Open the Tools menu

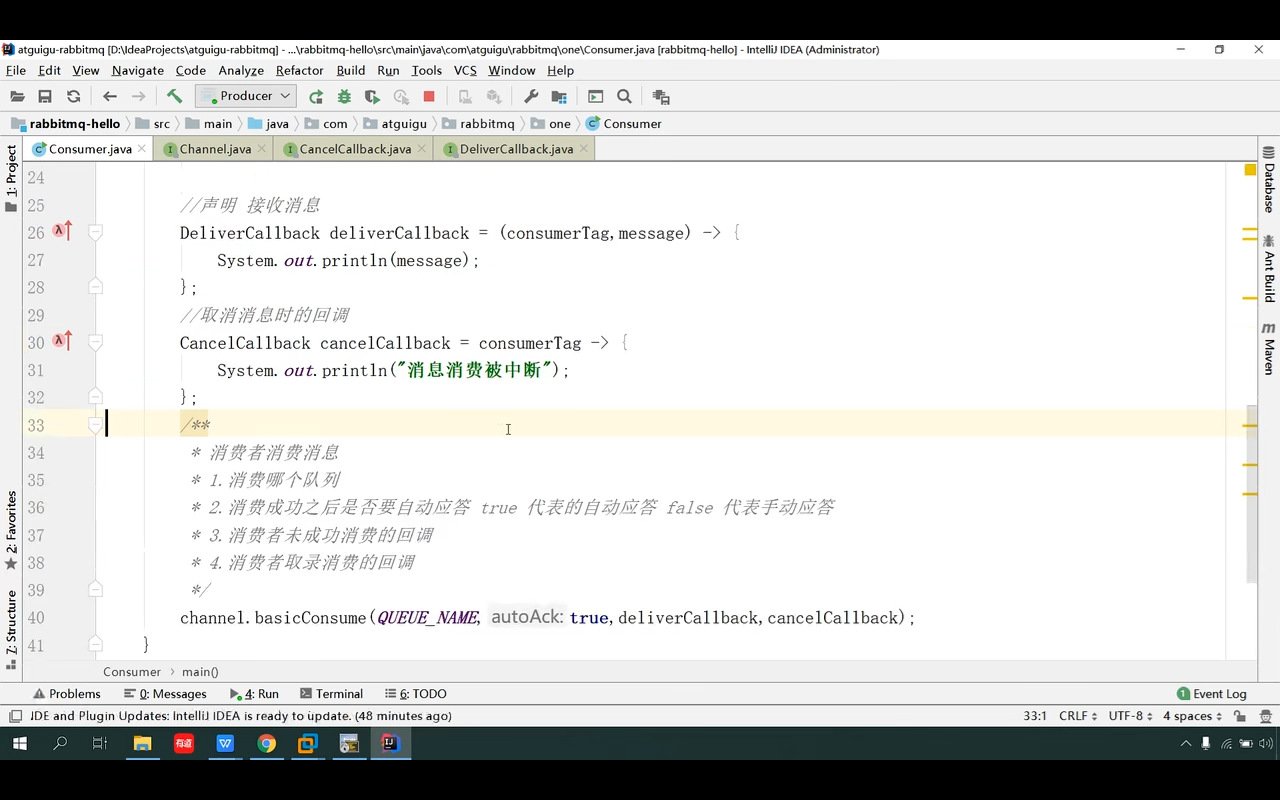click(x=426, y=70)
